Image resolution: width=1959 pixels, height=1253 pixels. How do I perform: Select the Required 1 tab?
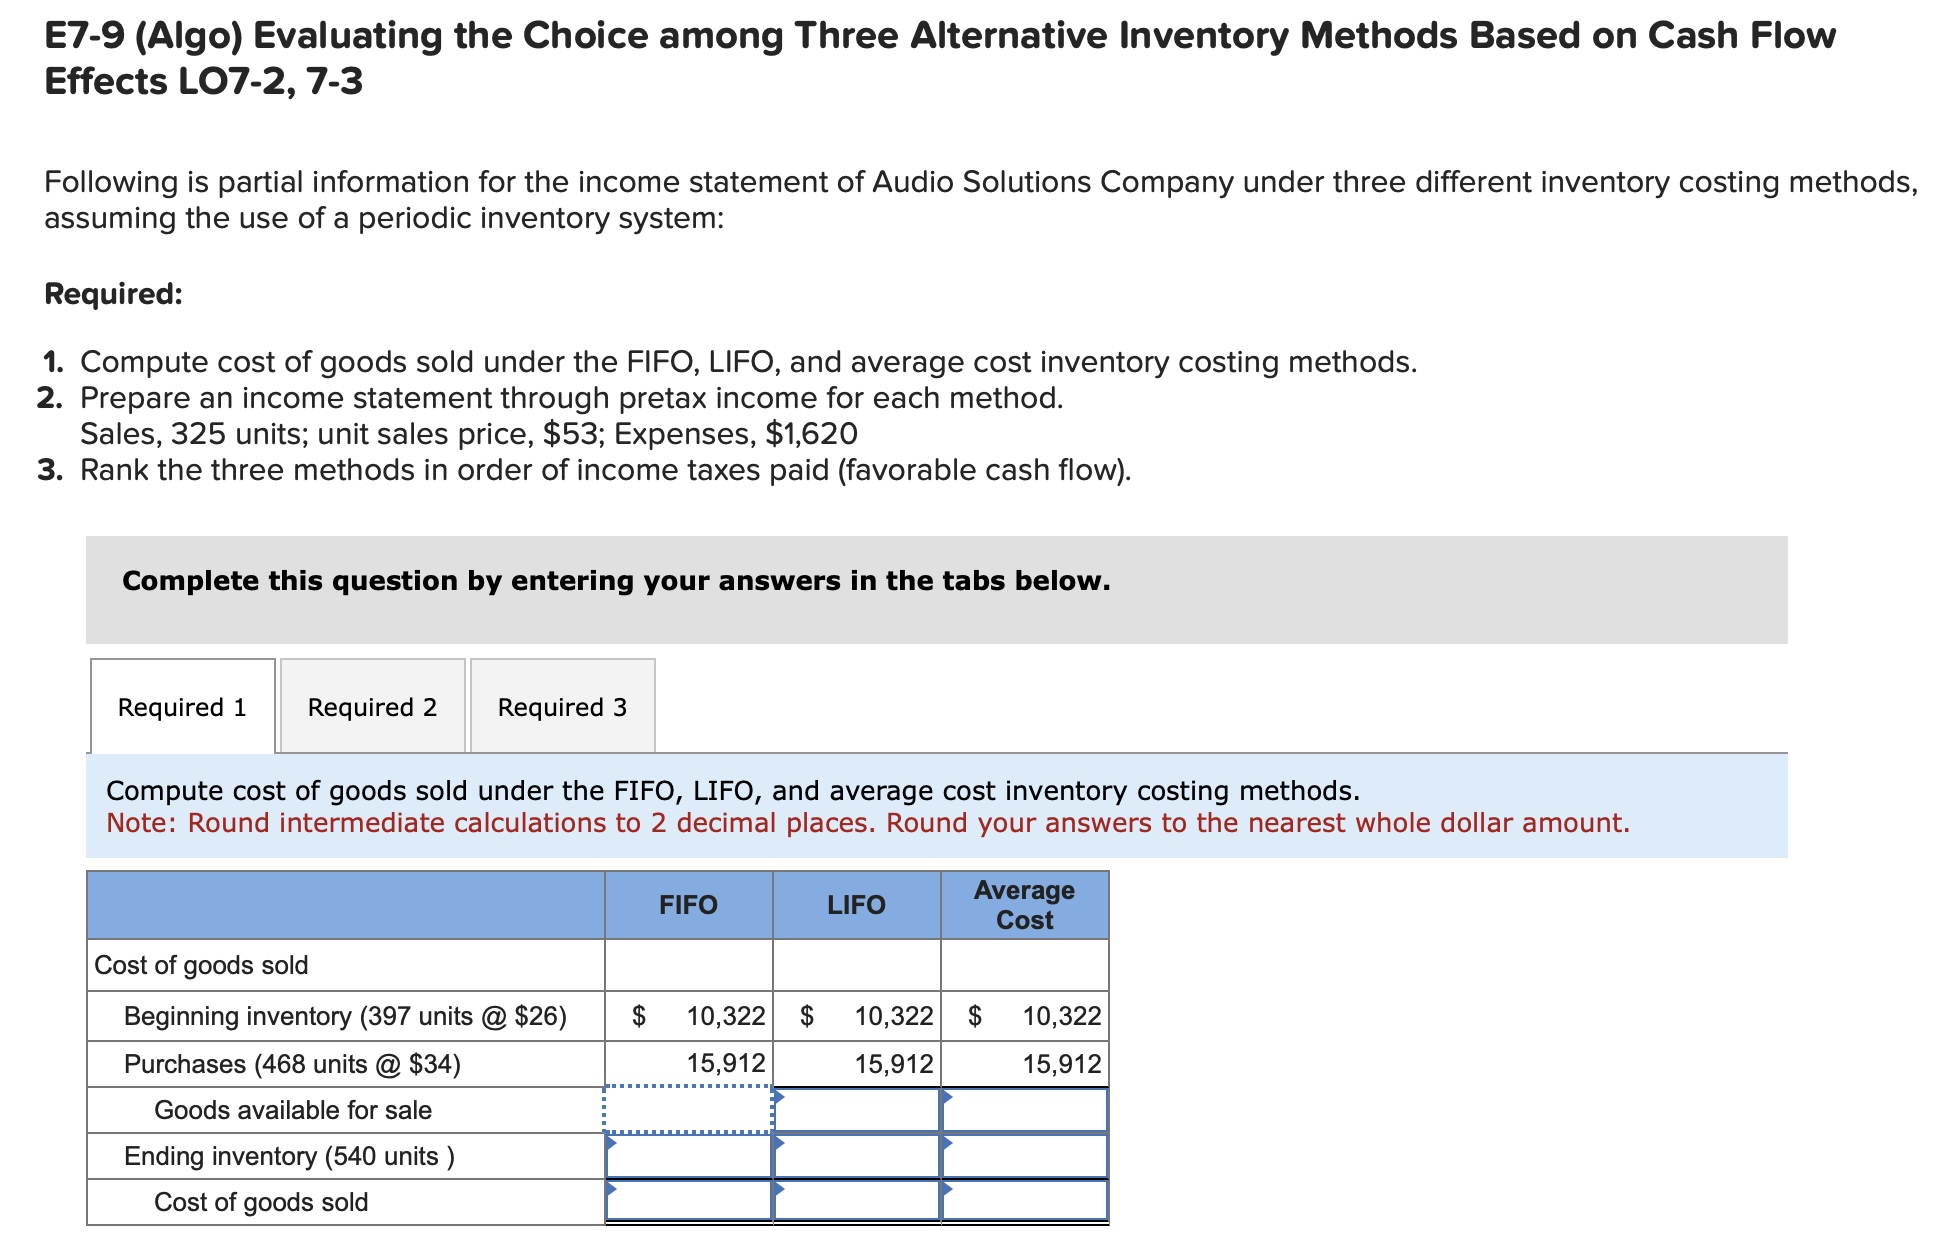point(181,707)
